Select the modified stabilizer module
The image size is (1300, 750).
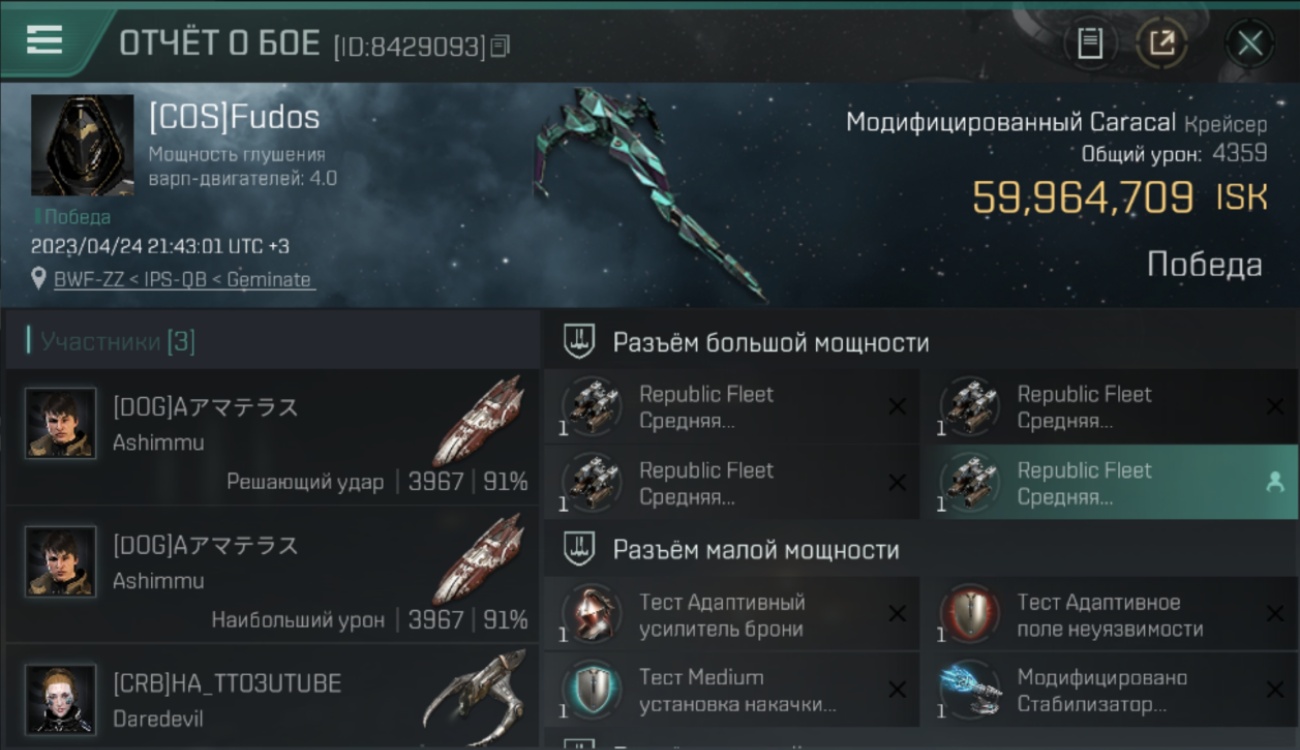(x=1110, y=690)
